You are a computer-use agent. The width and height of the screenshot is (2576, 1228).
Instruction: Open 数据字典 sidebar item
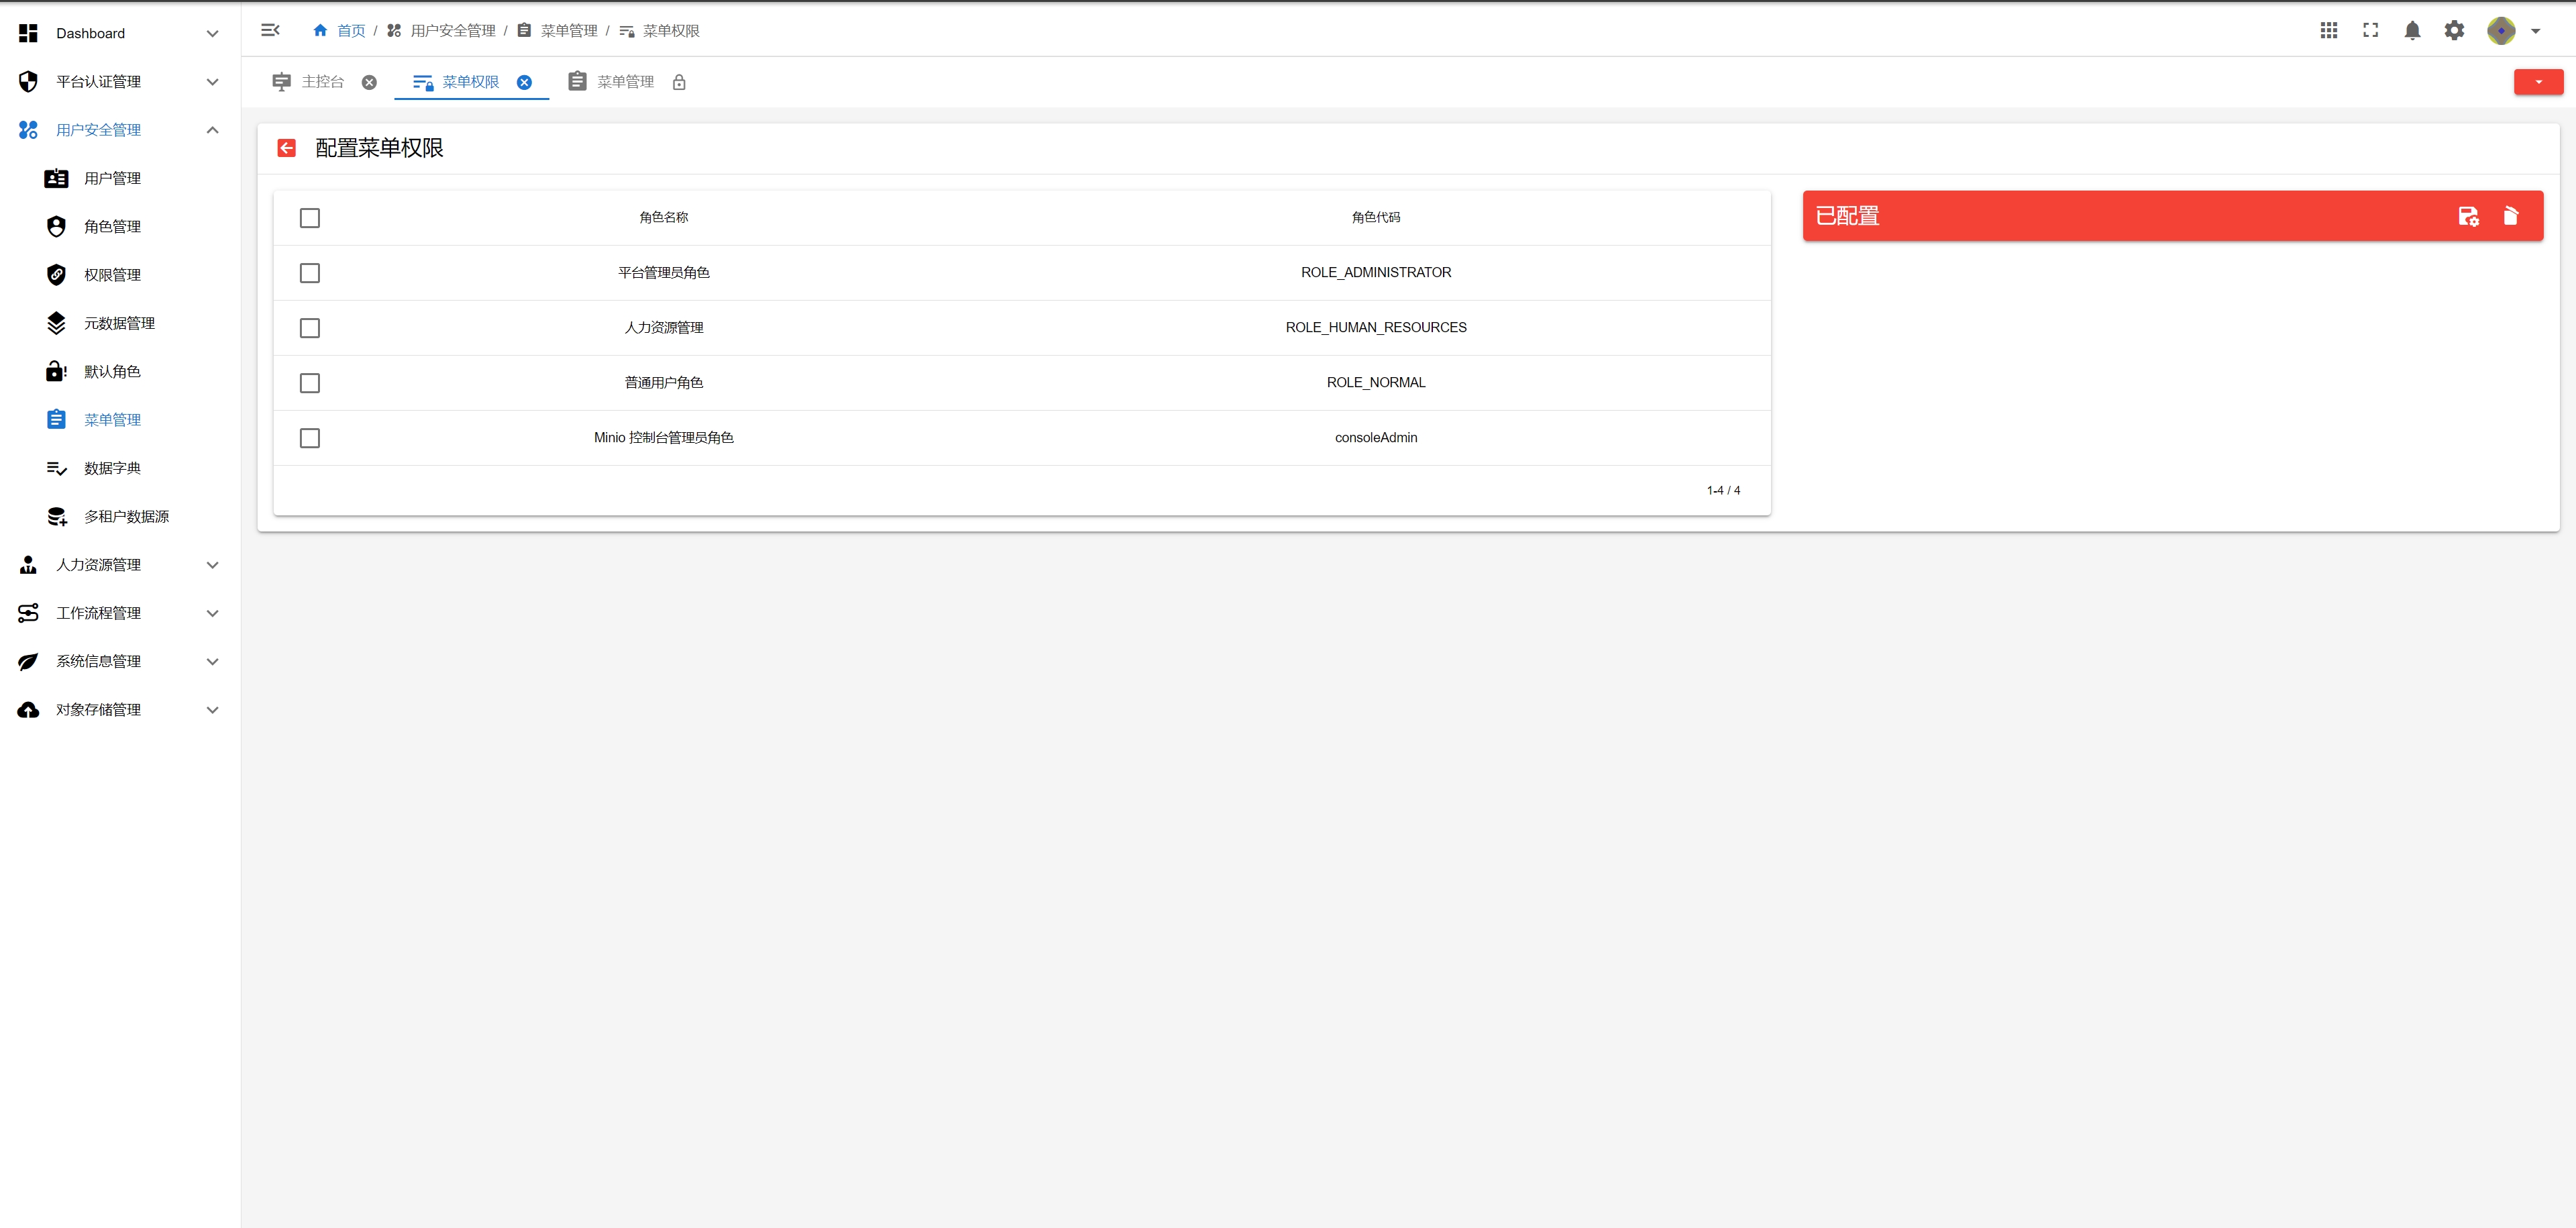[x=112, y=468]
